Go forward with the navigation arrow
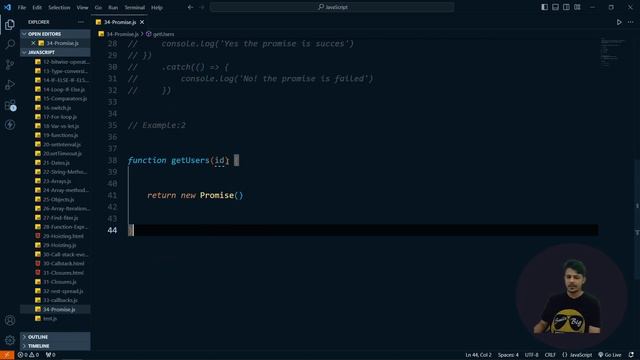The height and width of the screenshot is (360, 640). pos(202,7)
